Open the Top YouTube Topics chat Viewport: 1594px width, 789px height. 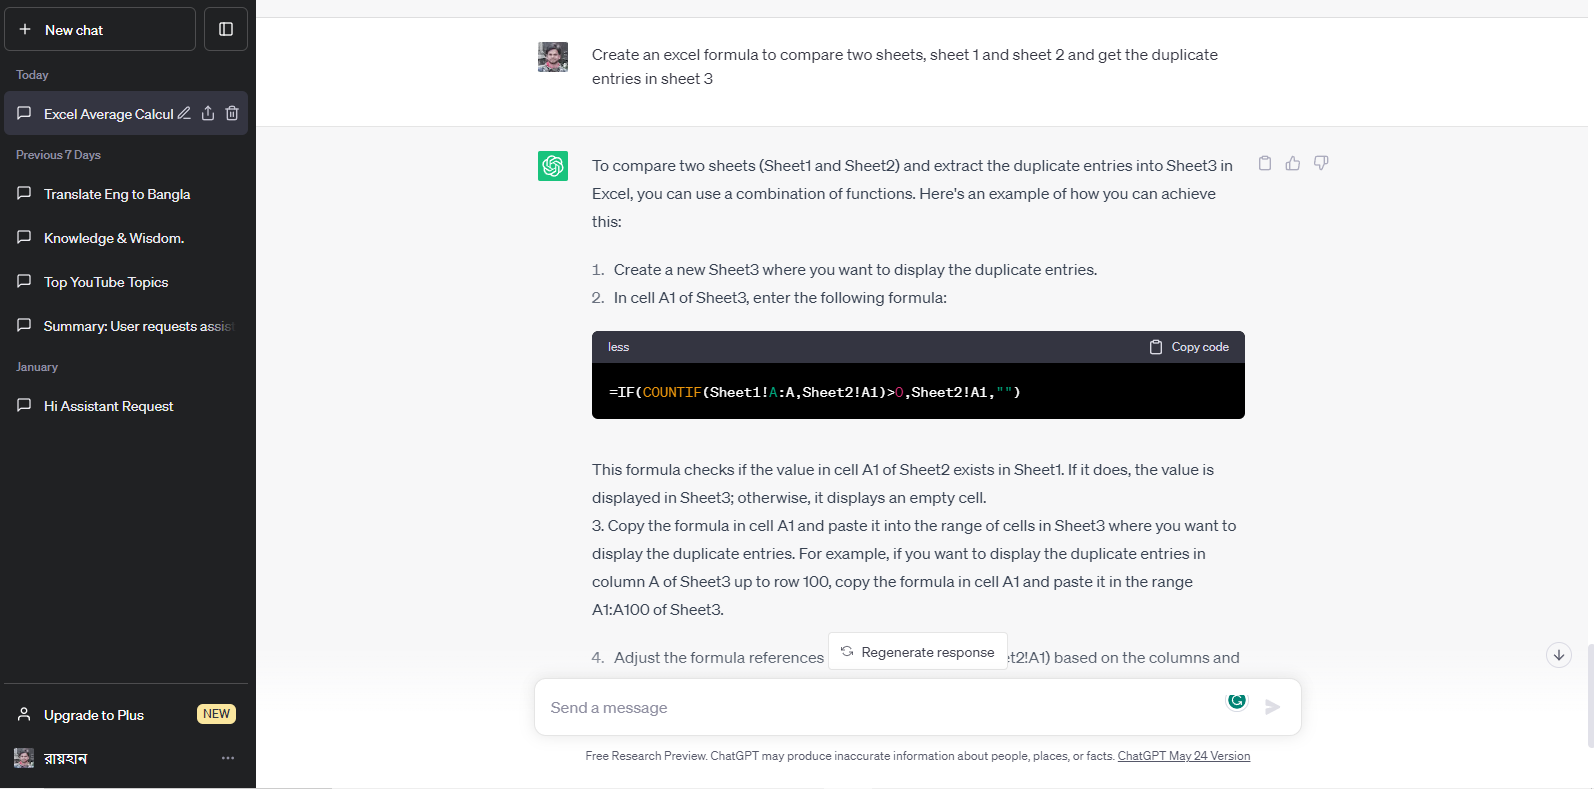106,282
